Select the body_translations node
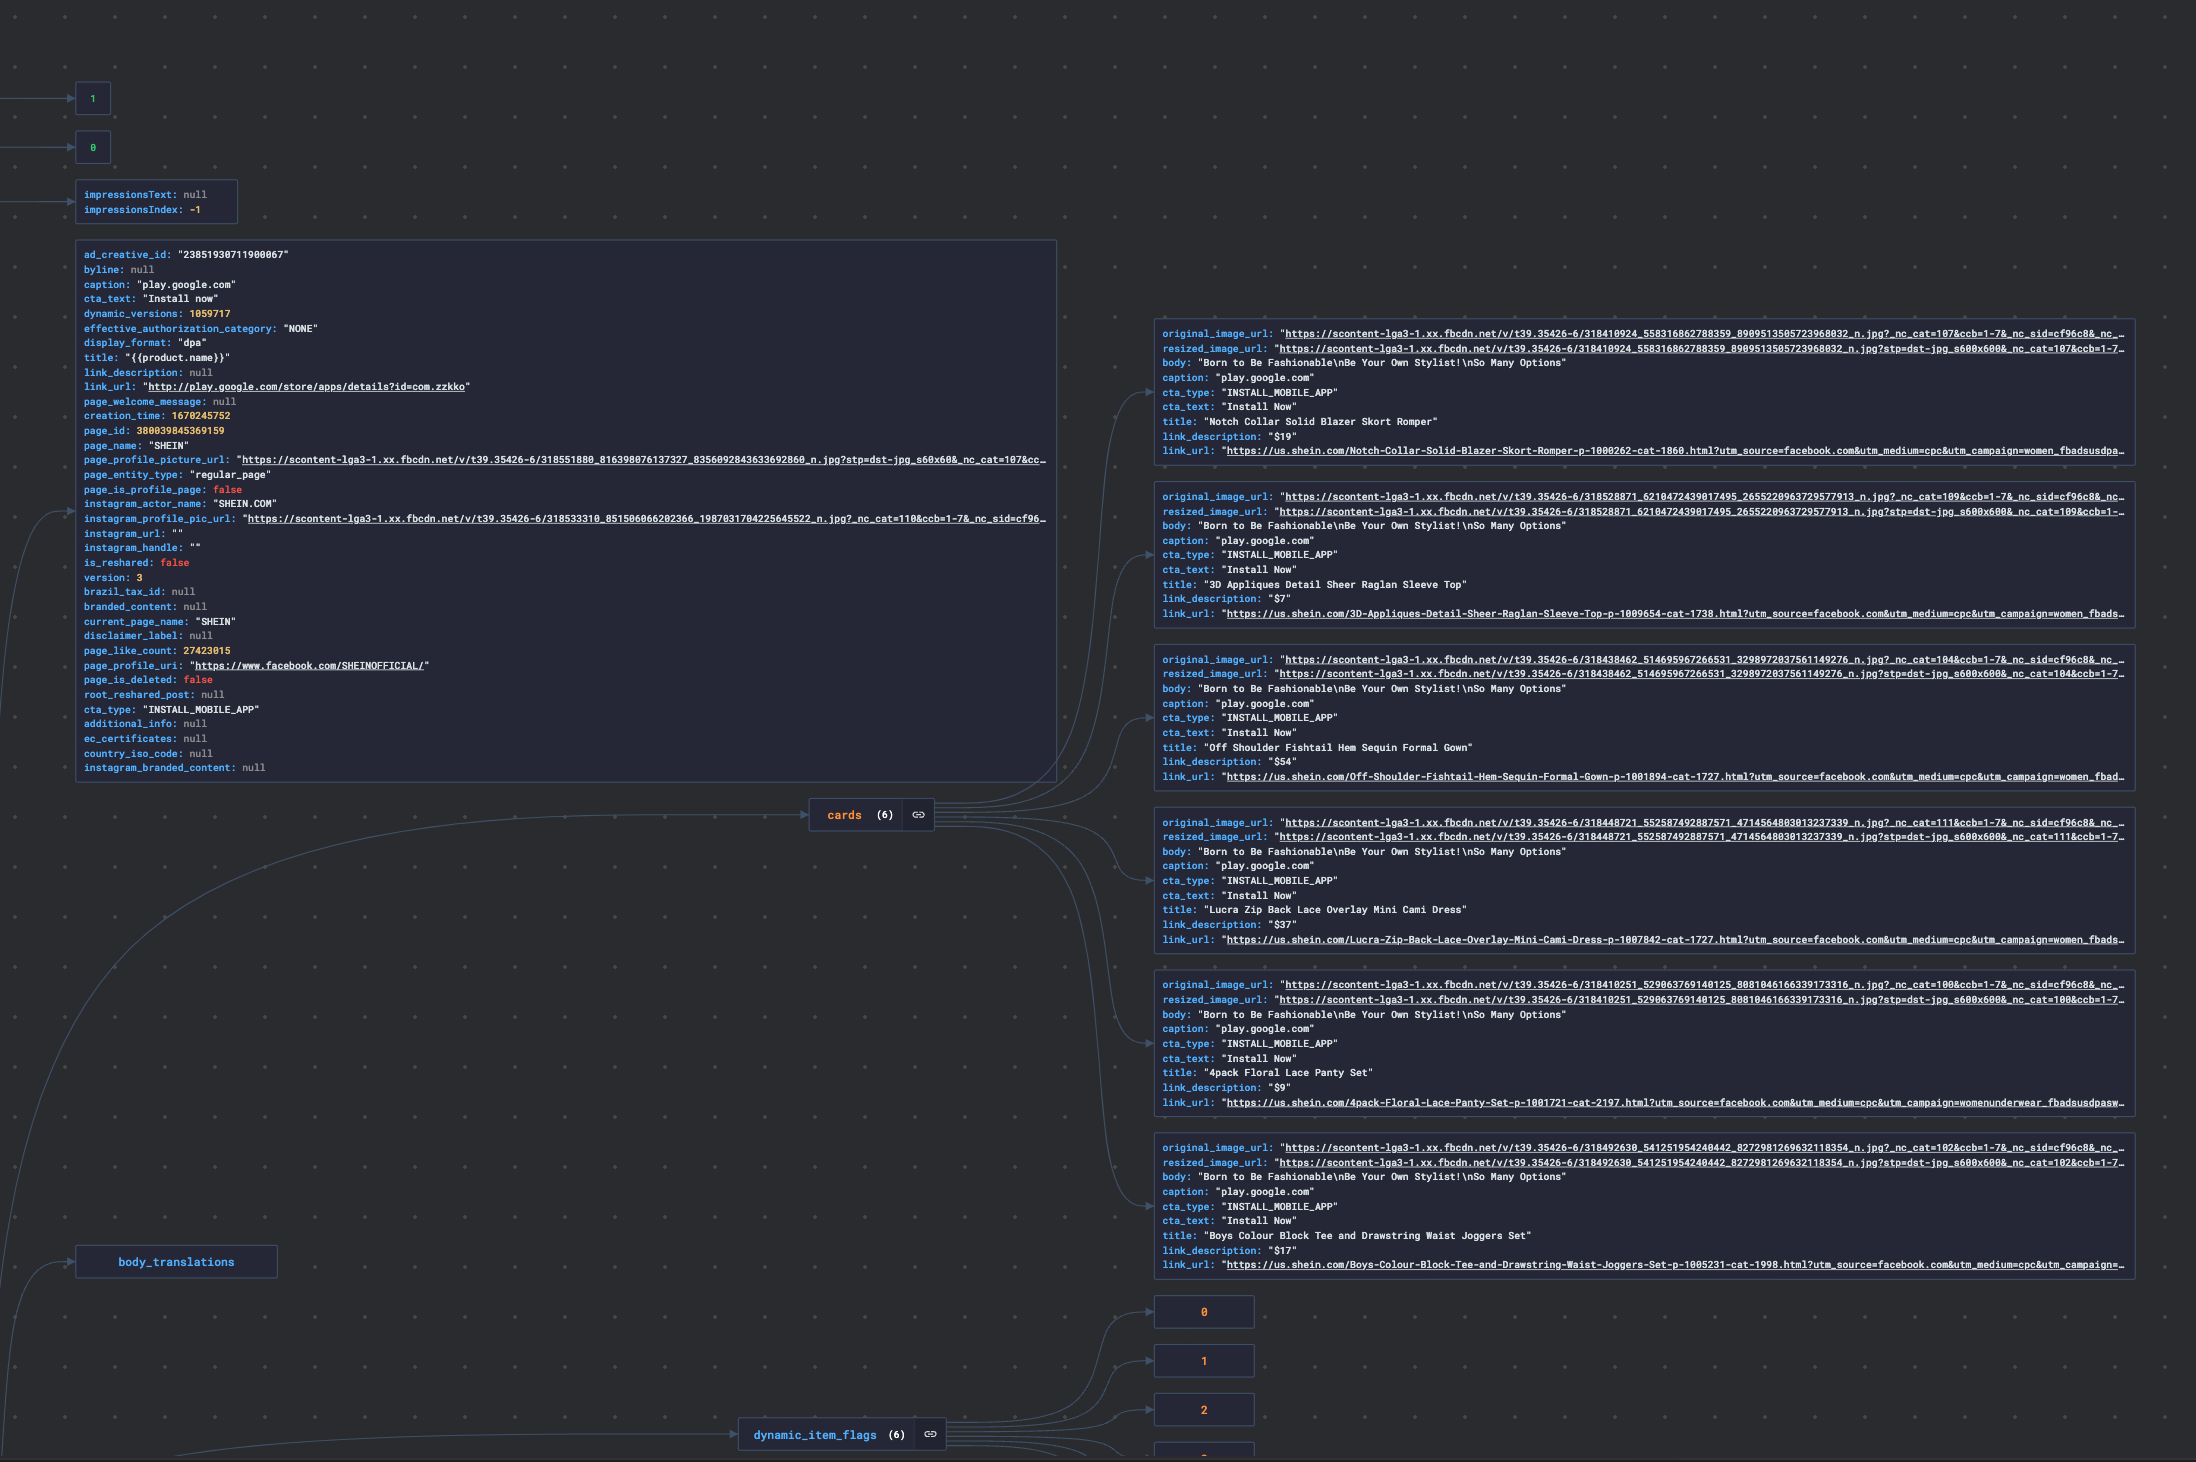The width and height of the screenshot is (2196, 1462). [176, 1261]
